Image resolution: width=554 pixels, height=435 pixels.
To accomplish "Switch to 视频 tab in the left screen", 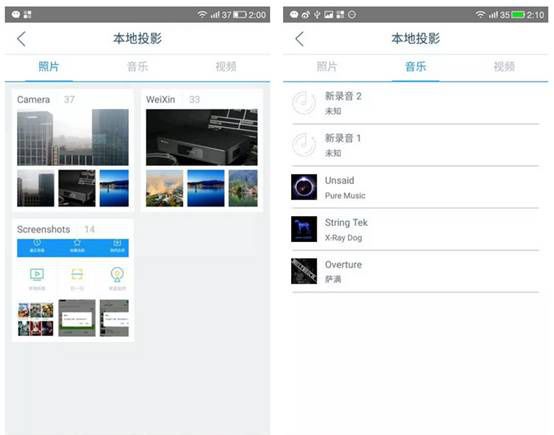I will click(x=226, y=66).
